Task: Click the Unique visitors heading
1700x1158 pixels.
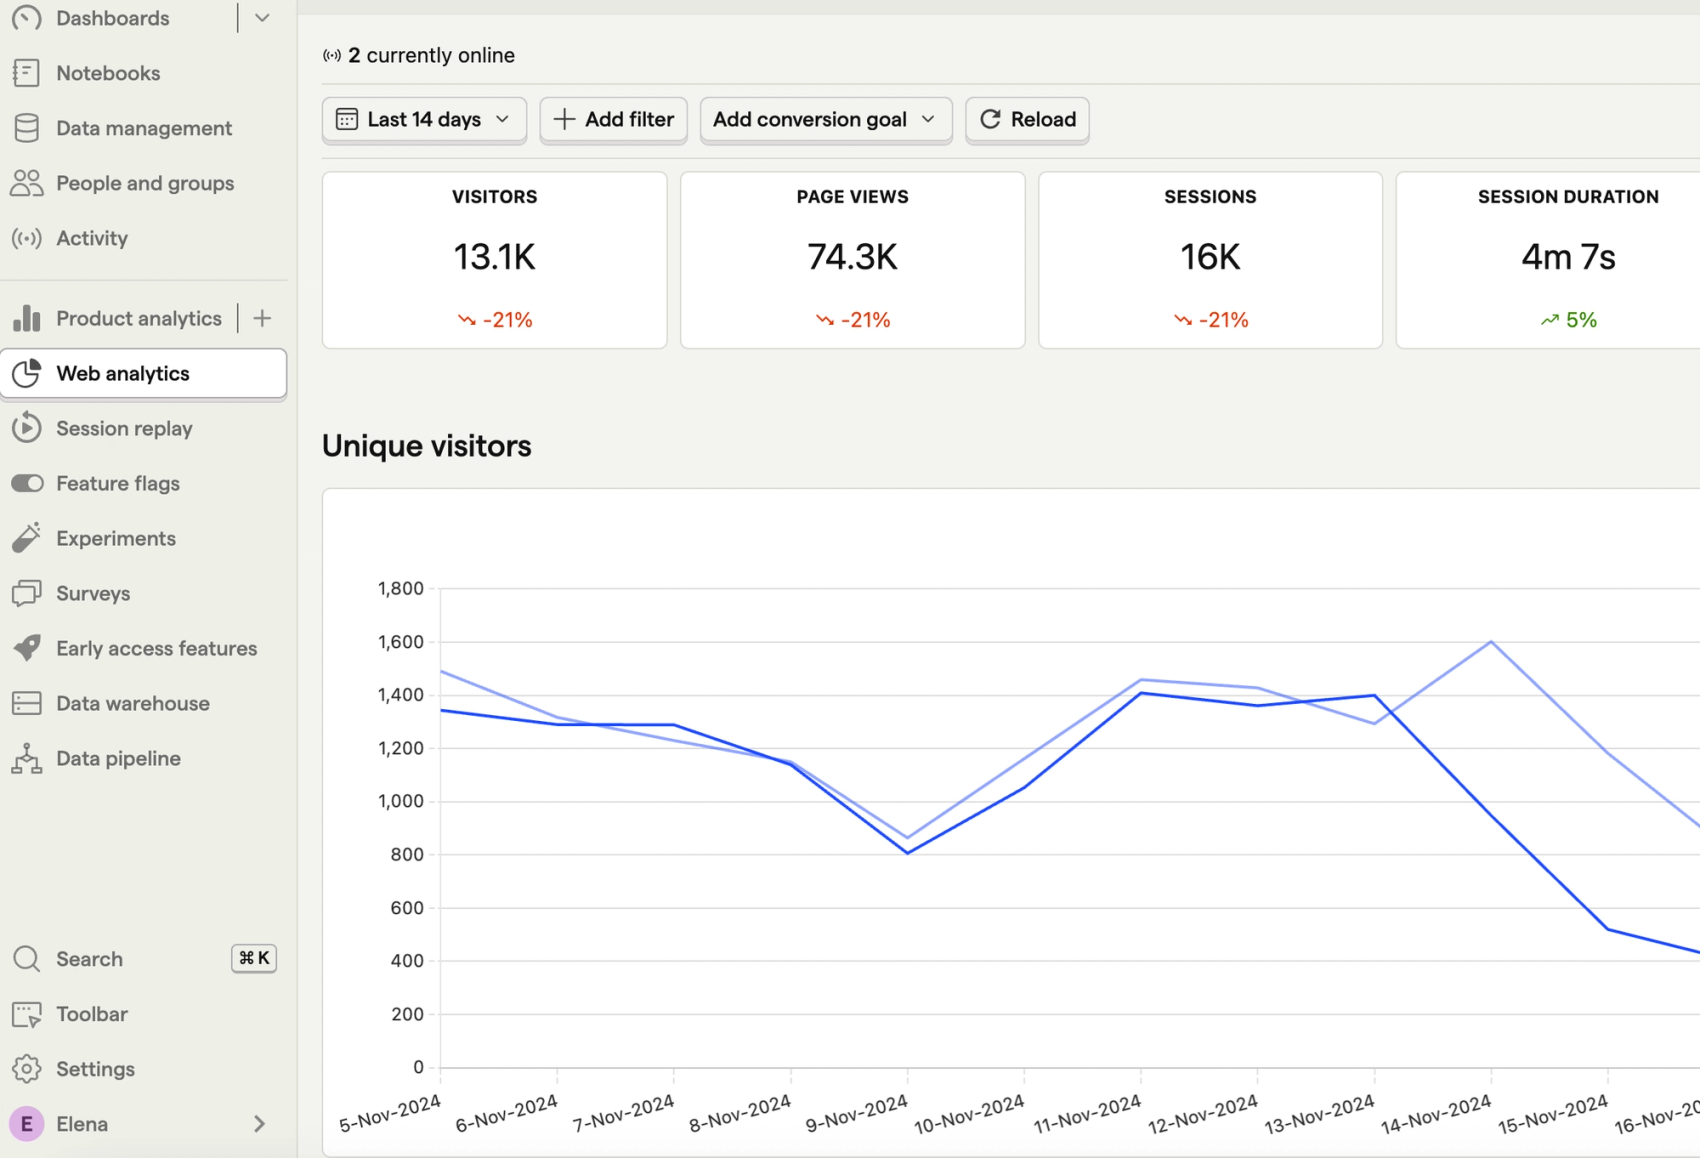Action: pyautogui.click(x=427, y=446)
